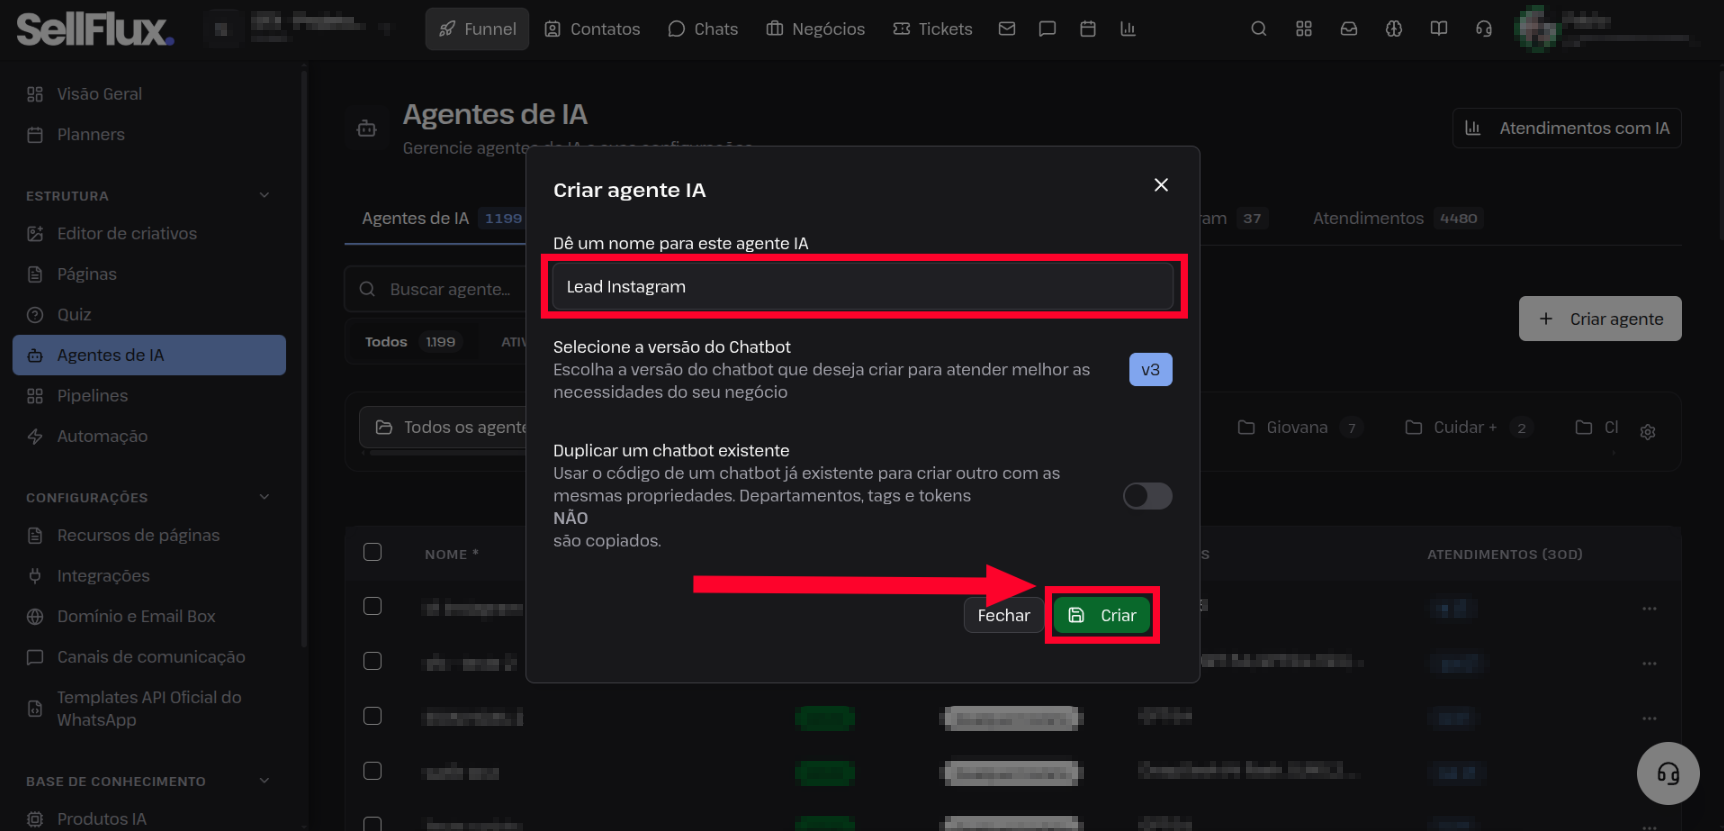Click the headset support icon in the top bar
1724x831 pixels.
(1484, 29)
